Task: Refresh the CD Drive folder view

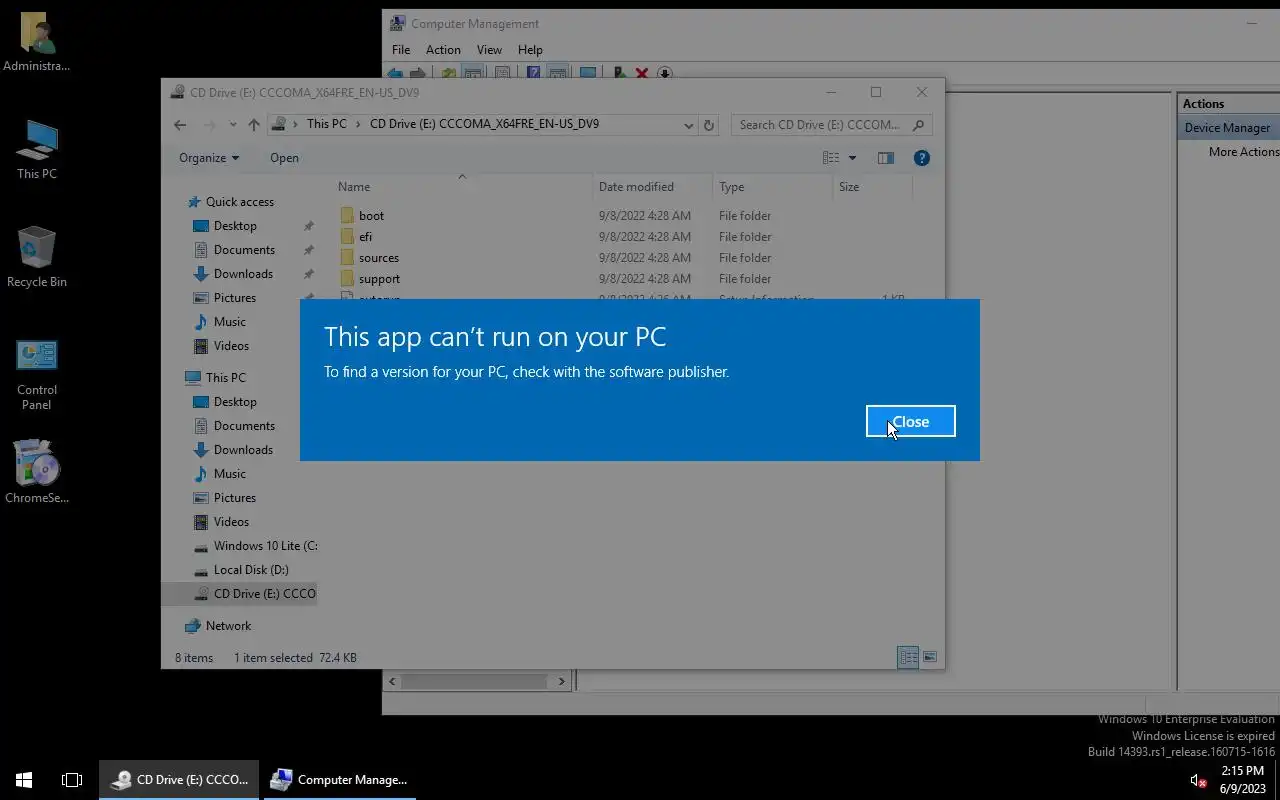Action: [x=709, y=125]
